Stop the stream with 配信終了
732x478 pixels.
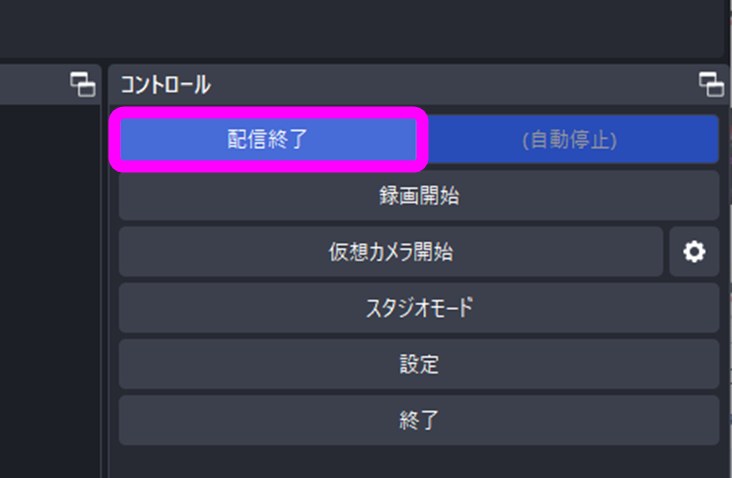click(268, 139)
